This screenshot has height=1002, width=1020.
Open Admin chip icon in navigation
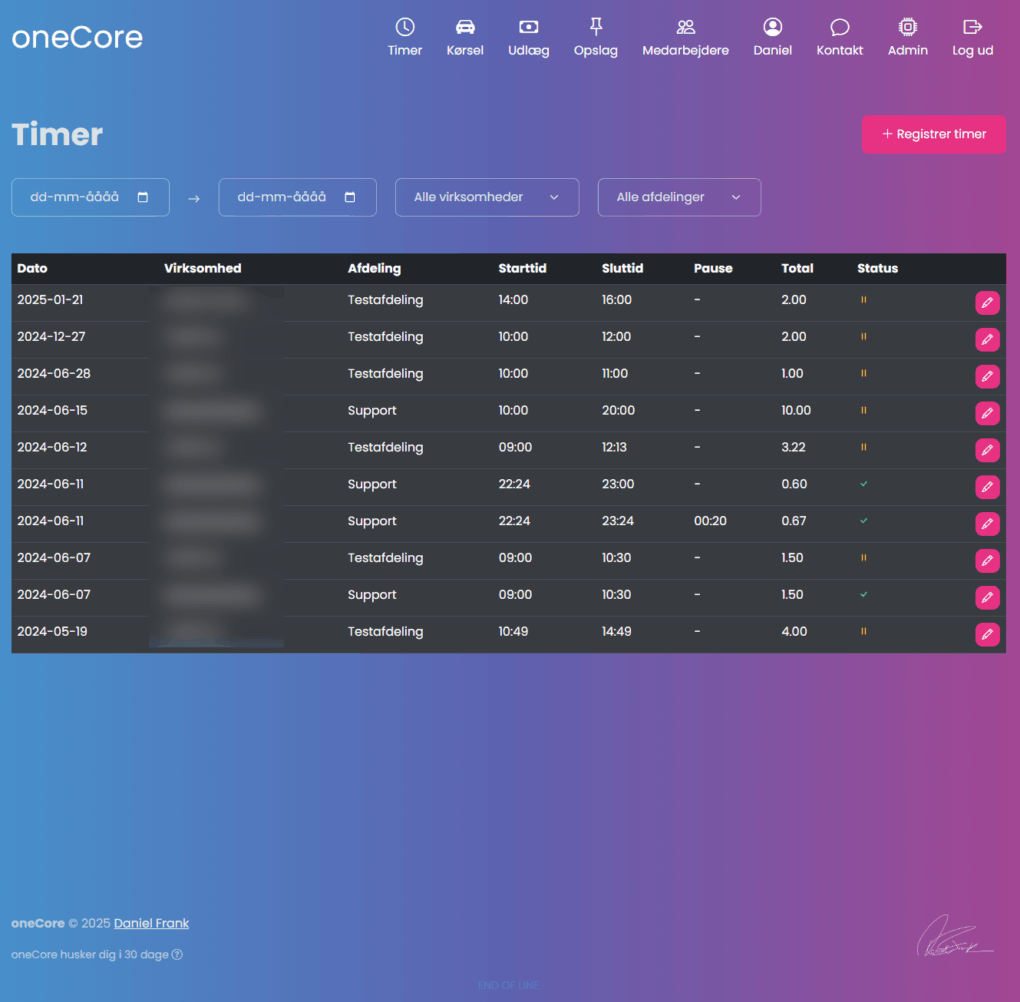pyautogui.click(x=907, y=28)
